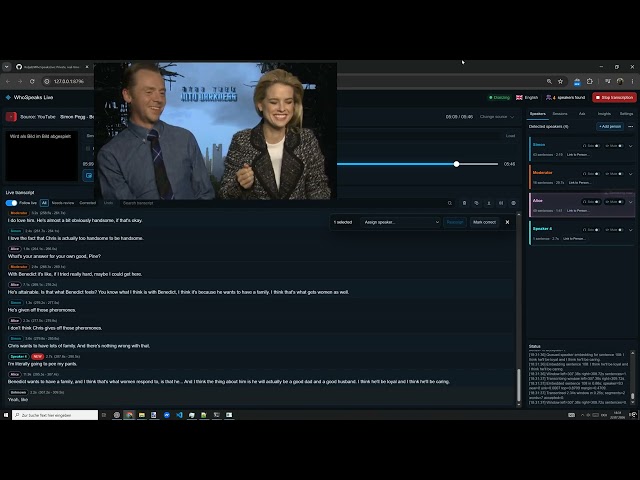This screenshot has width=640, height=480.
Task: Toggle Solo for speaker Alice
Action: point(591,202)
